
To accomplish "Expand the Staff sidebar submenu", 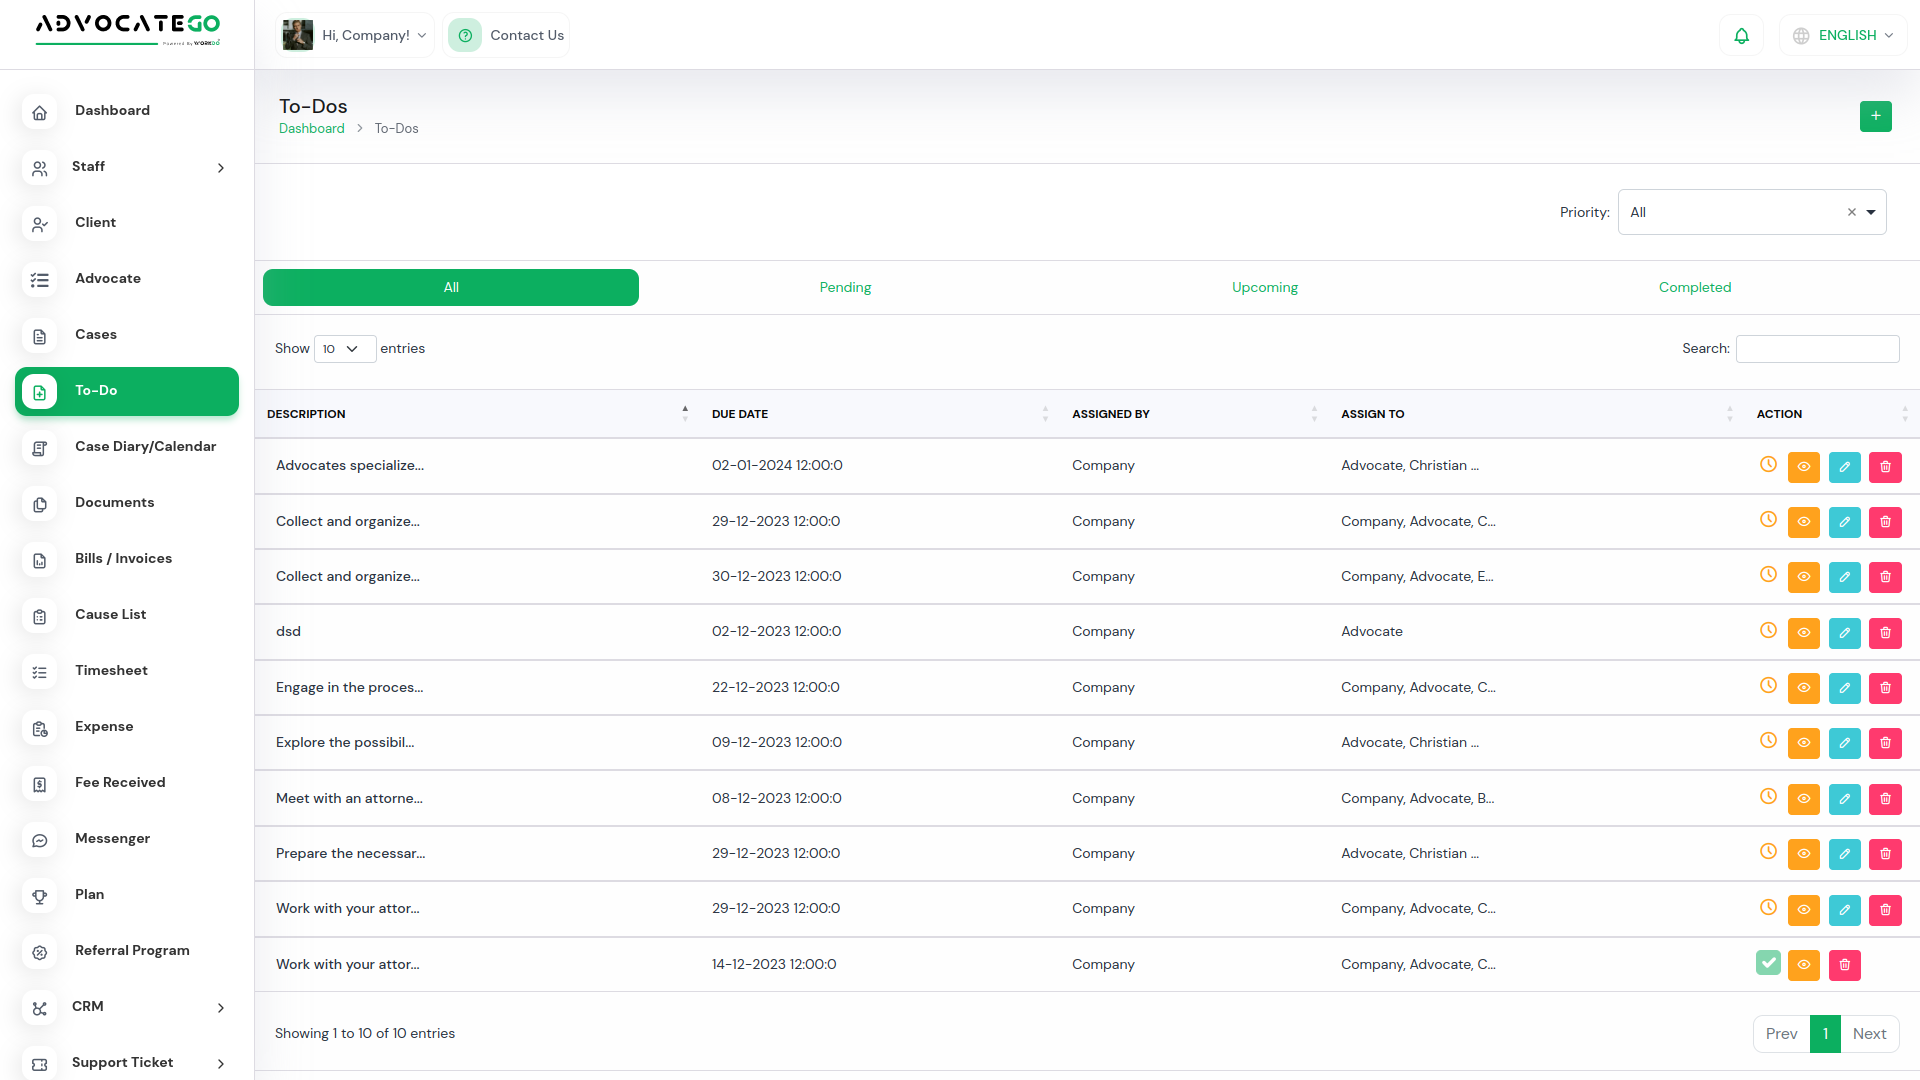I will click(x=221, y=168).
